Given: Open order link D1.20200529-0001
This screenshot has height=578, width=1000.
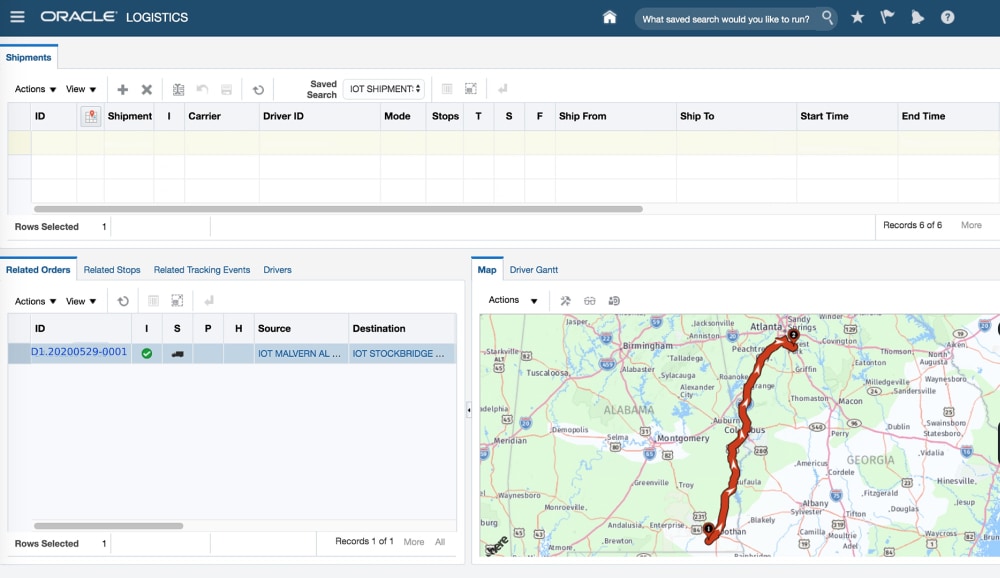Looking at the screenshot, I should click(80, 352).
